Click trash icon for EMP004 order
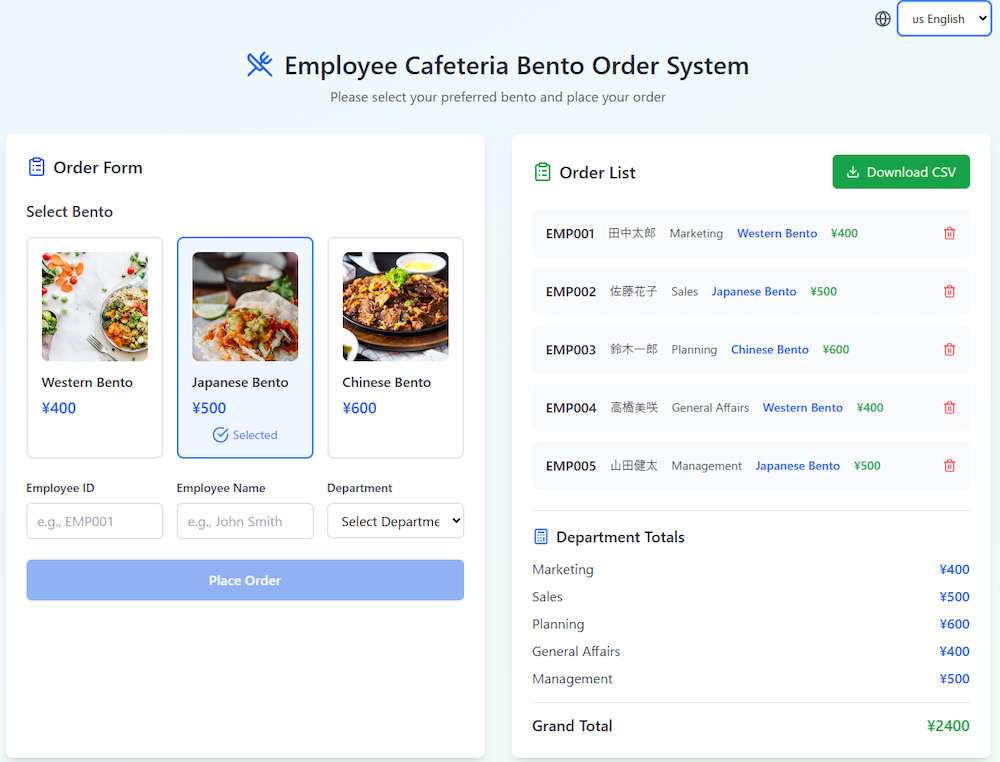Image resolution: width=1000 pixels, height=762 pixels. tap(949, 408)
